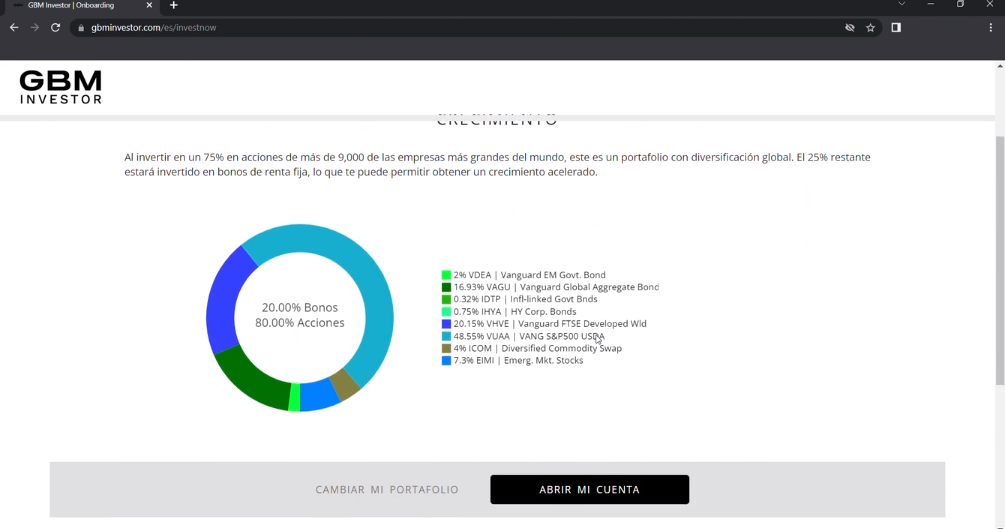Viewport: 1005px width, 529px height.
Task: Click the browser back arrow
Action: 14,28
